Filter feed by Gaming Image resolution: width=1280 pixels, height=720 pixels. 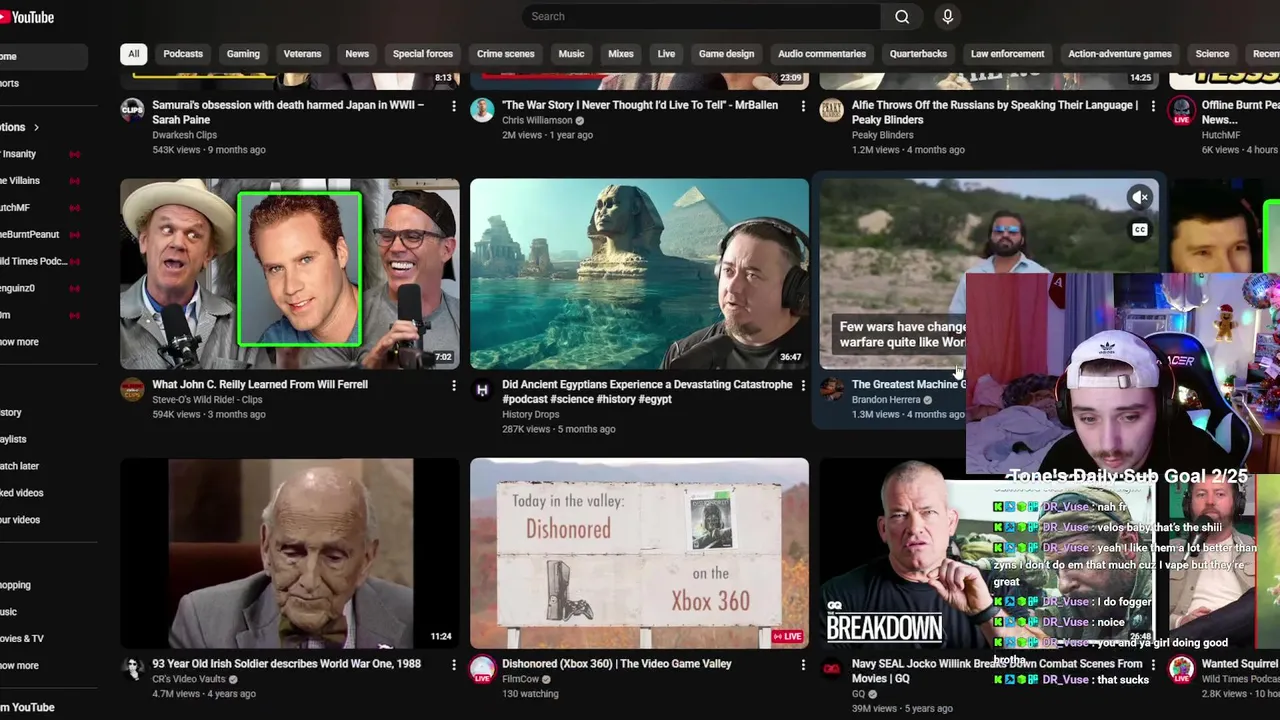243,54
